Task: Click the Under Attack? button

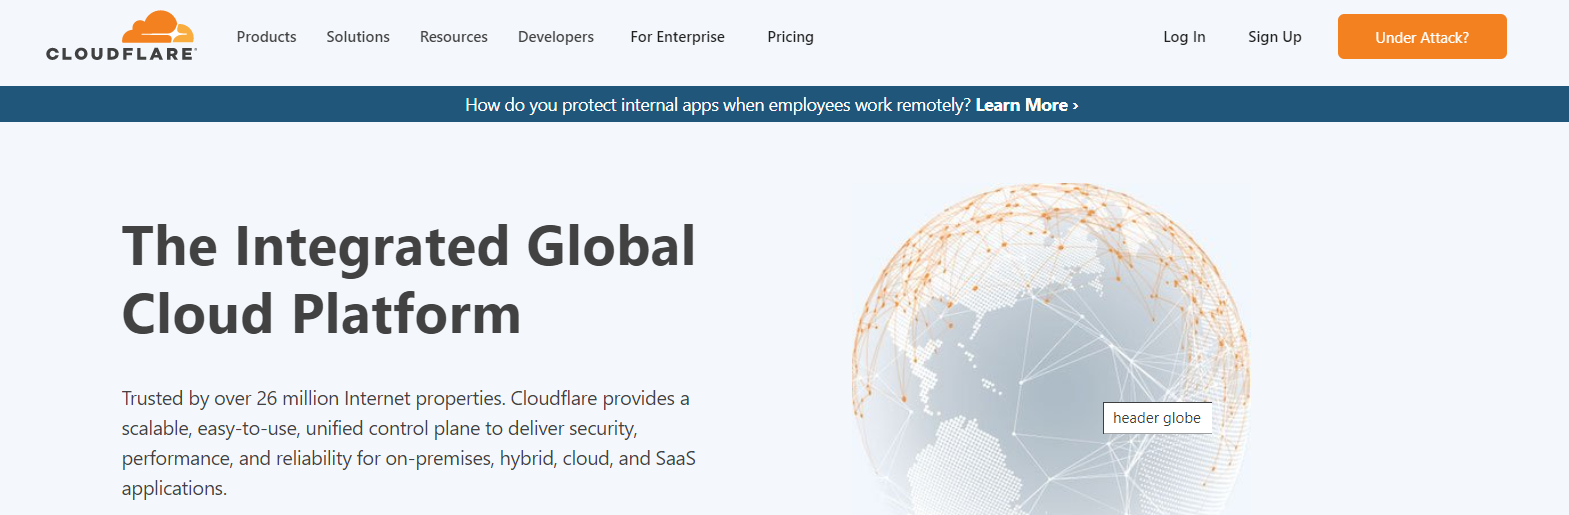Action: click(x=1422, y=37)
